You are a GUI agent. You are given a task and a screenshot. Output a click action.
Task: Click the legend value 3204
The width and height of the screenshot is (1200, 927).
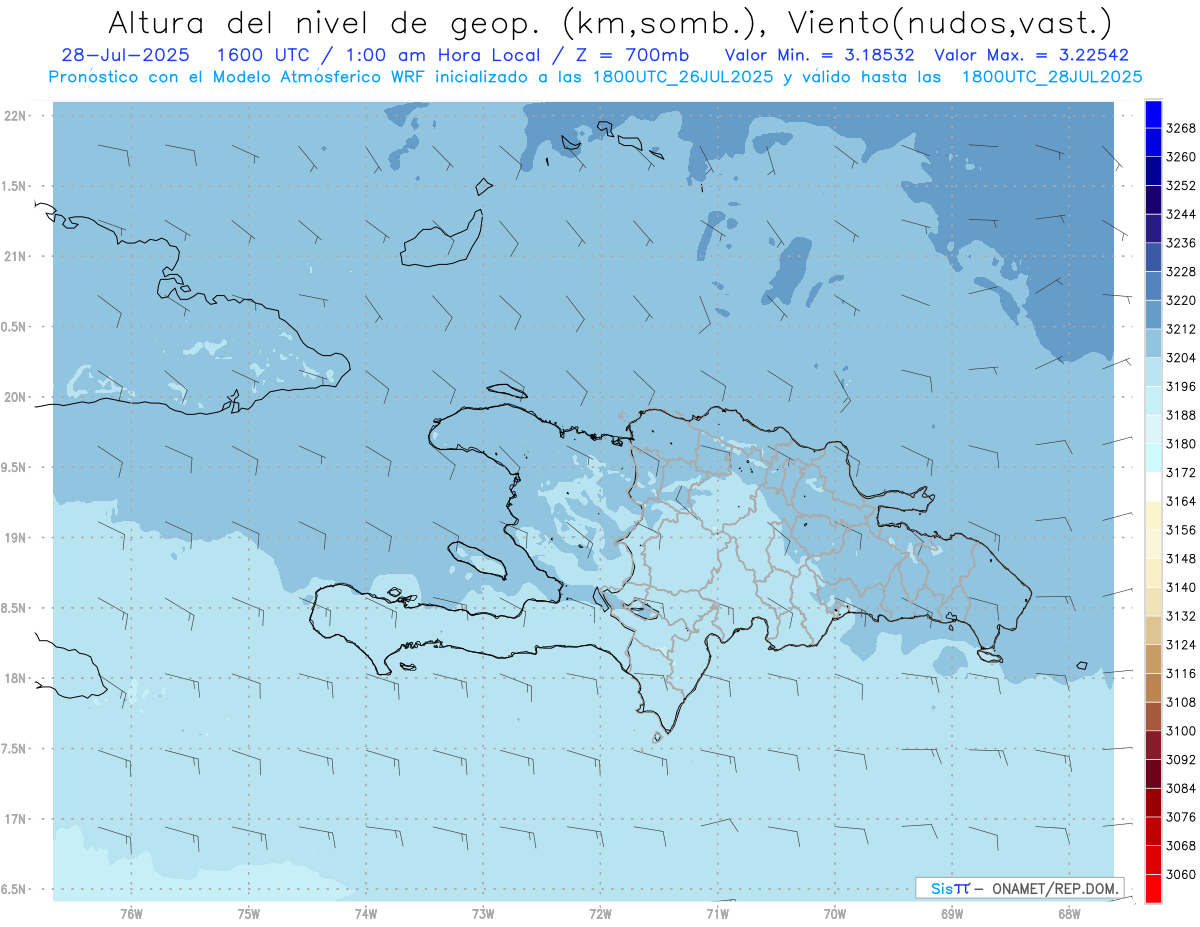pos(1180,358)
